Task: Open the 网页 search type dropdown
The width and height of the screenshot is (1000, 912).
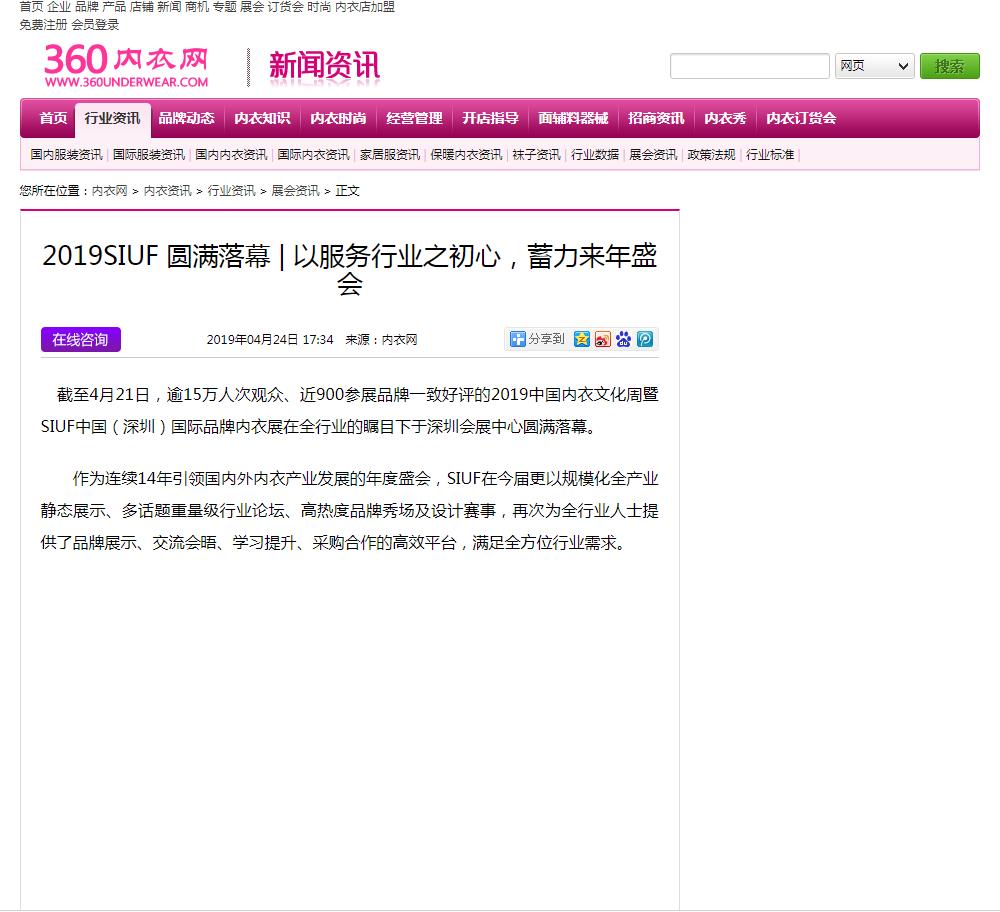Action: pyautogui.click(x=874, y=66)
